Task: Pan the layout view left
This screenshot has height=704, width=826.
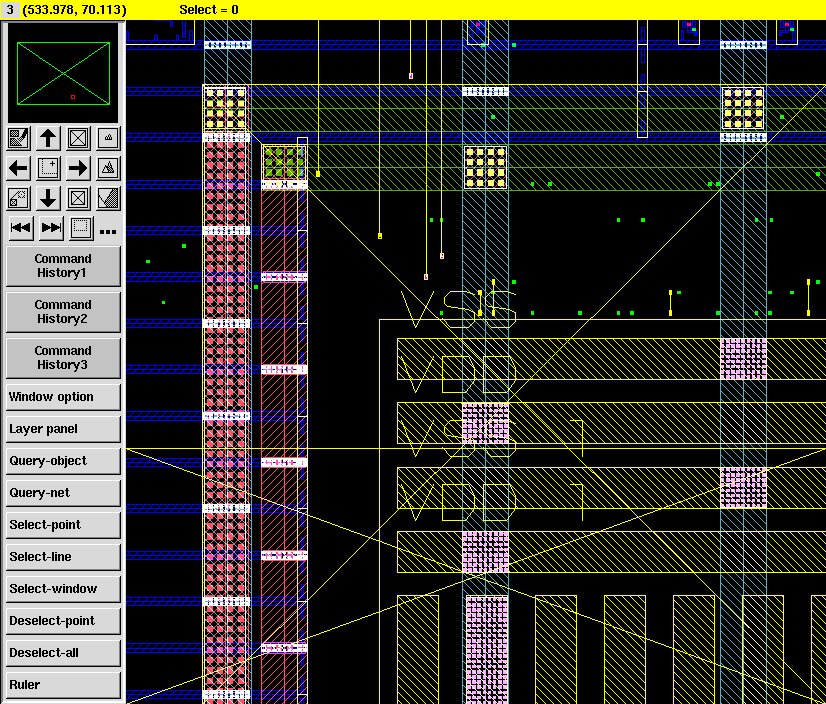Action: coord(19,168)
